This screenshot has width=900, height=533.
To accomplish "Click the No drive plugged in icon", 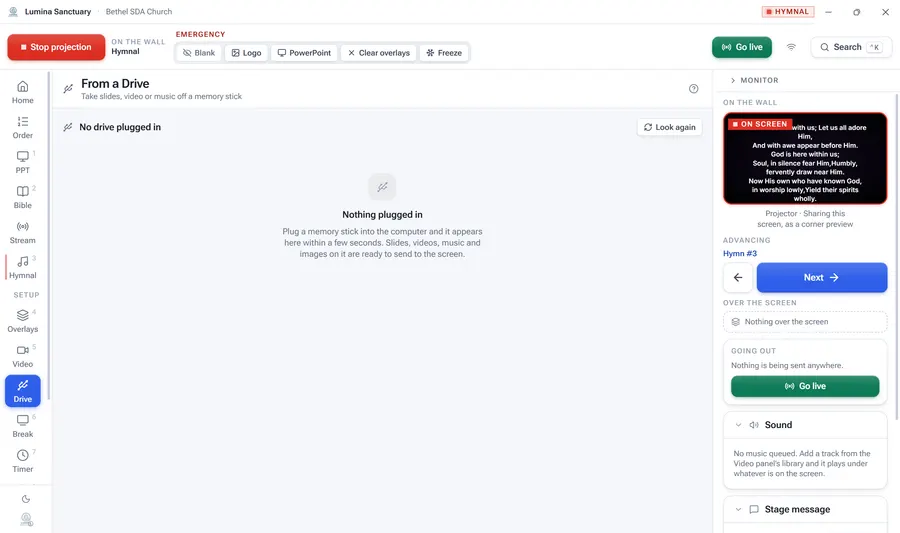I will (x=68, y=127).
